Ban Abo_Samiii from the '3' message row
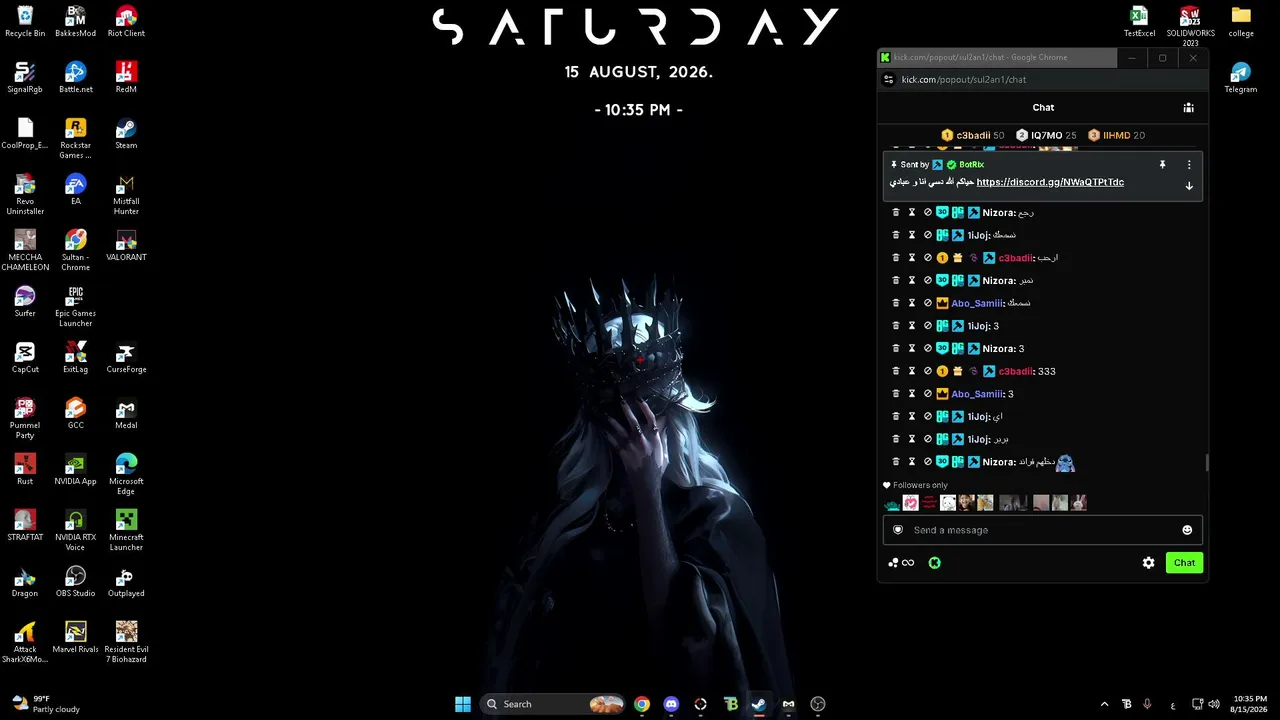 927,394
